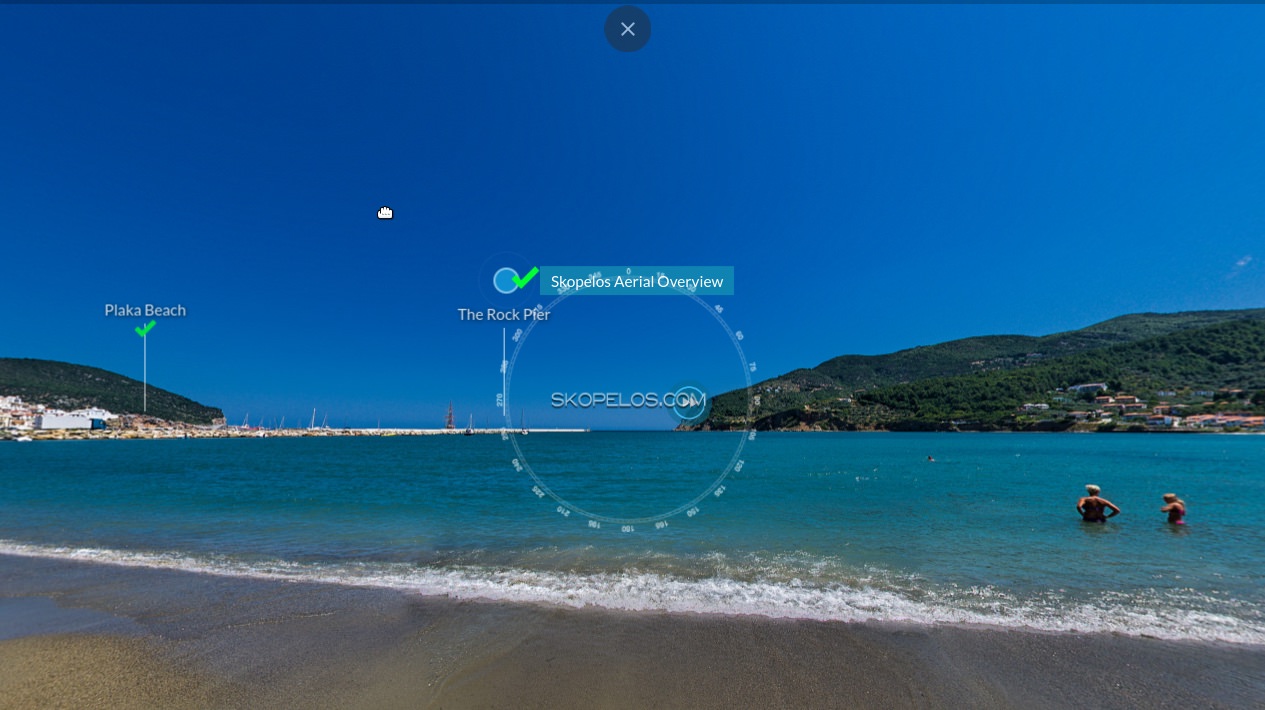Click the blue circle hotspot marker
The width and height of the screenshot is (1265, 710).
pyautogui.click(x=506, y=281)
